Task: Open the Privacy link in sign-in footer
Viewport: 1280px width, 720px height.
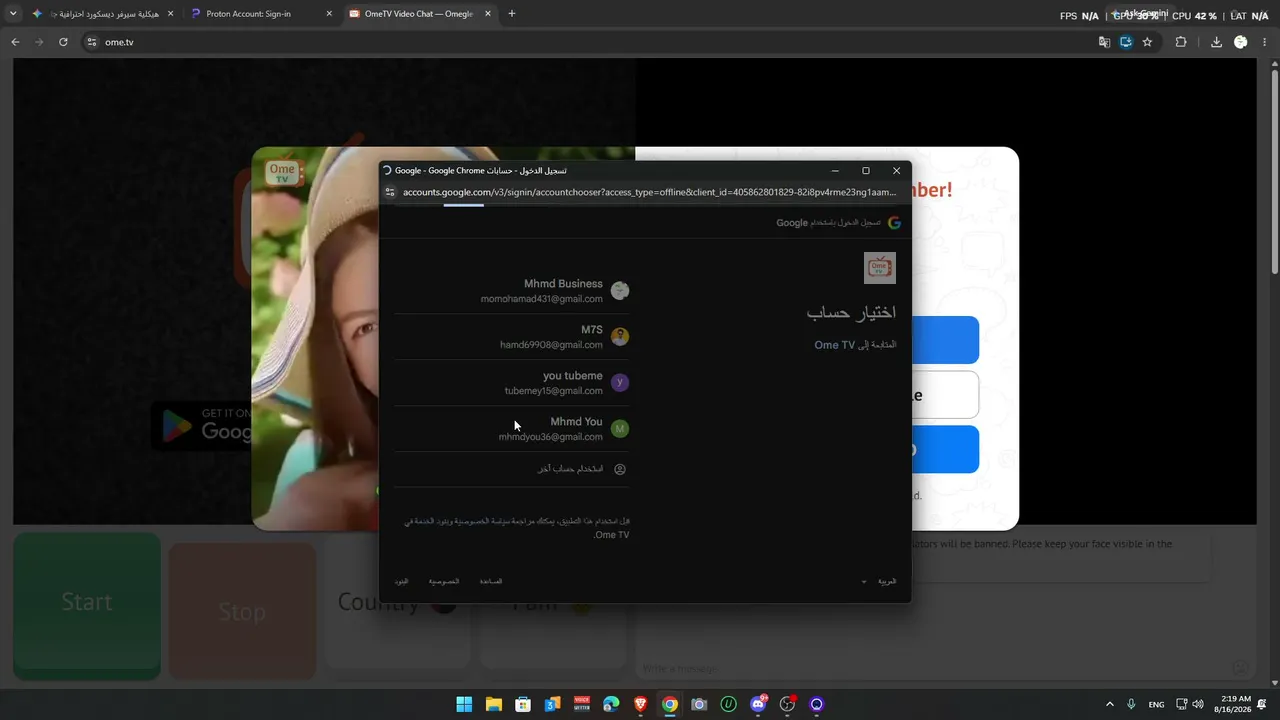Action: coord(444,581)
